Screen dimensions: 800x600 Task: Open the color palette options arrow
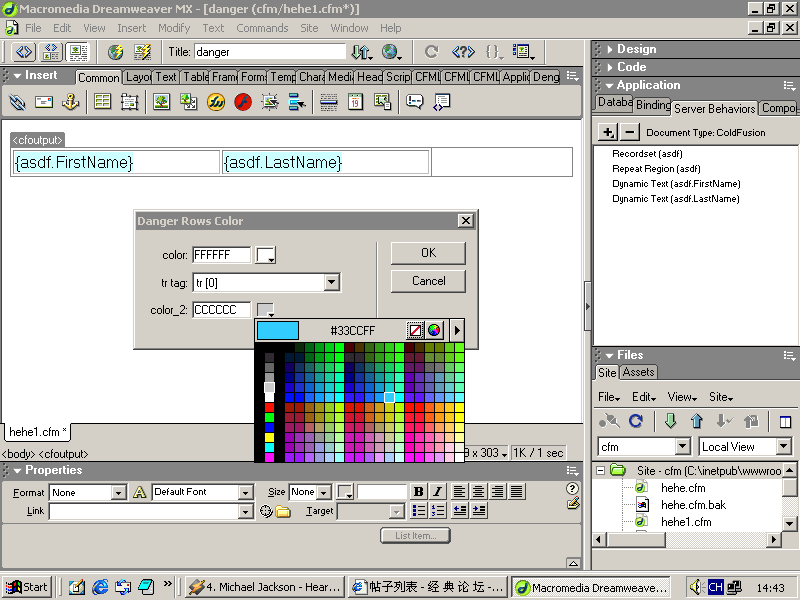(x=457, y=330)
